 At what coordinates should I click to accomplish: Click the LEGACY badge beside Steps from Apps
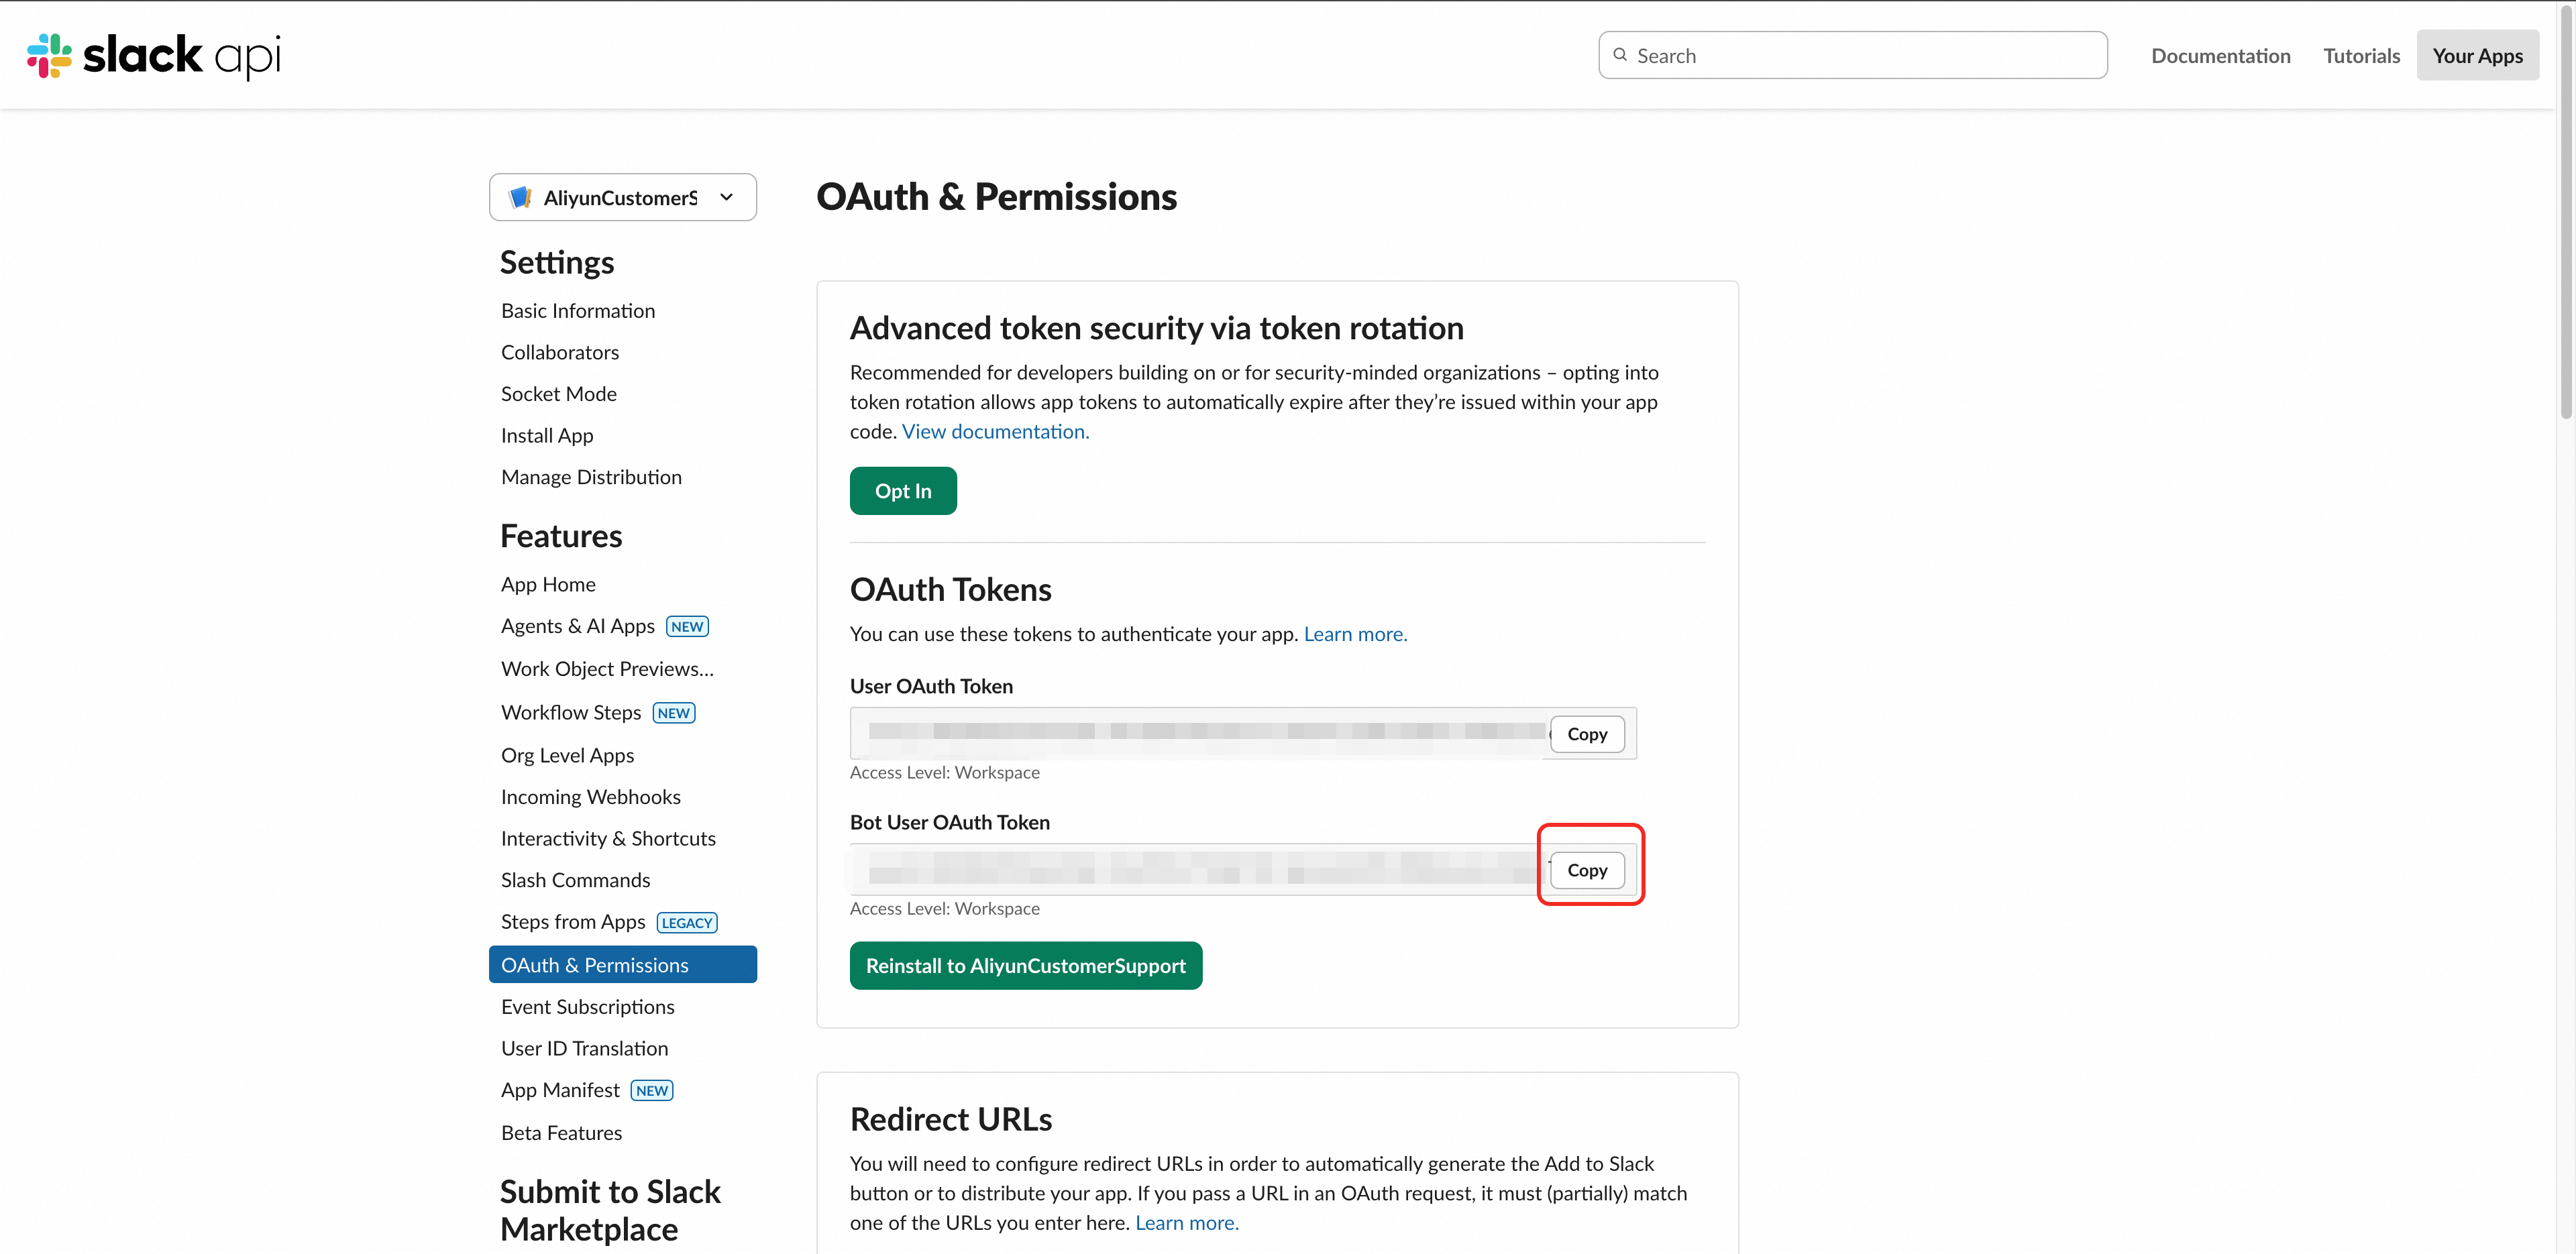tap(687, 922)
